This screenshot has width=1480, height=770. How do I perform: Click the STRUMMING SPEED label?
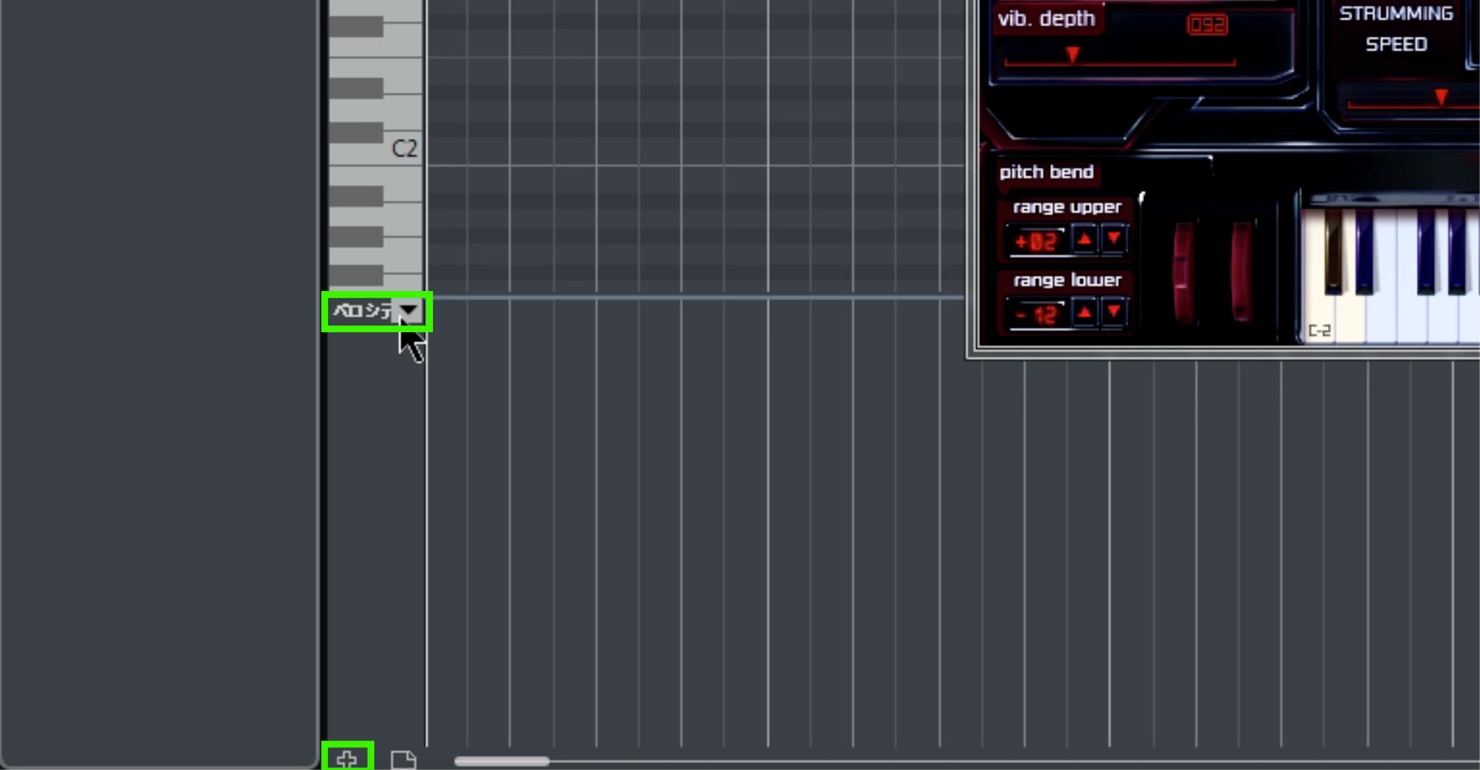click(1396, 29)
